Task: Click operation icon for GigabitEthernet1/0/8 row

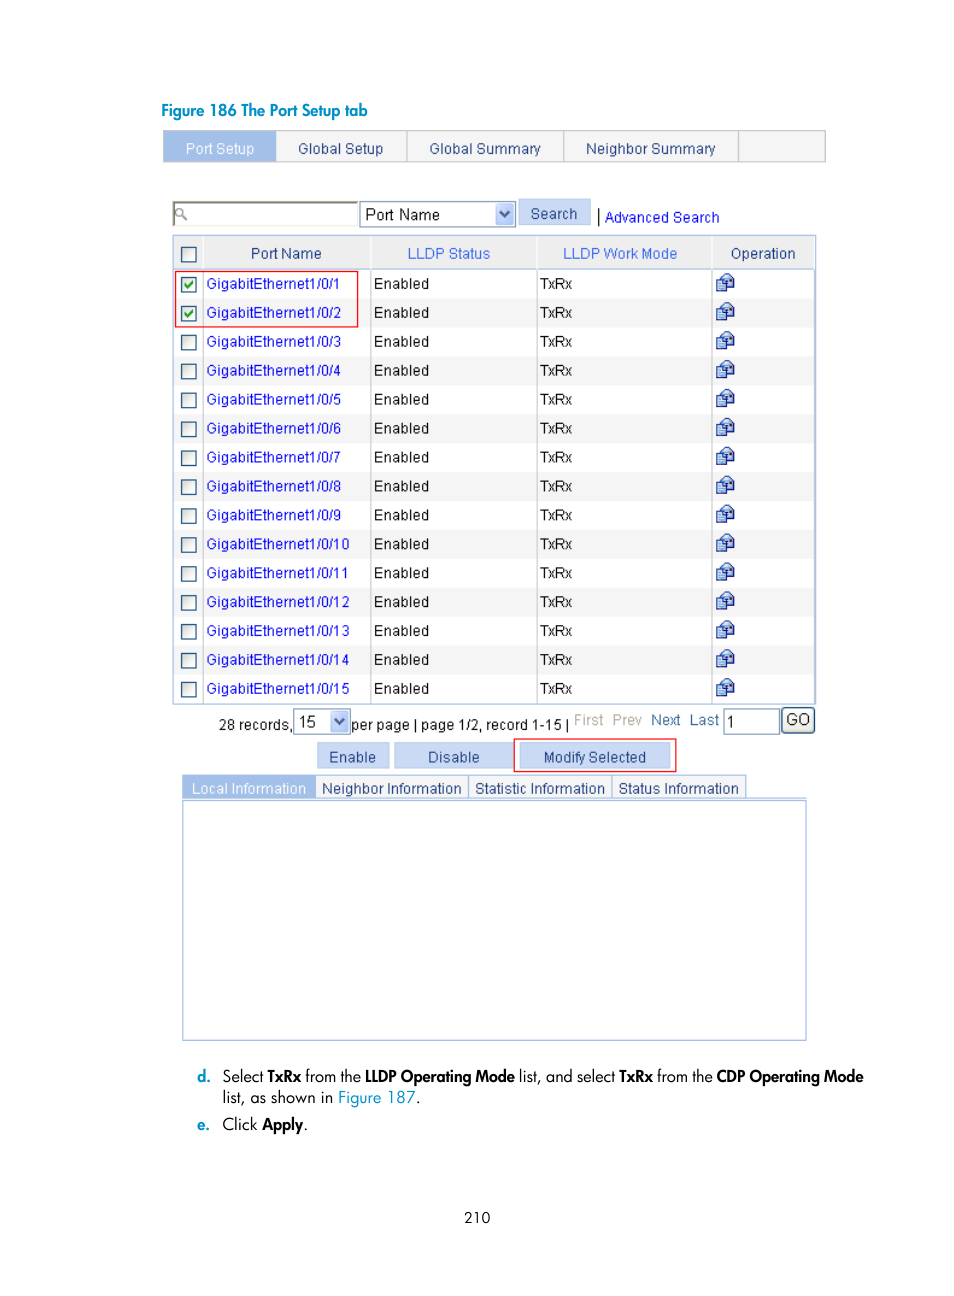Action: tap(725, 486)
